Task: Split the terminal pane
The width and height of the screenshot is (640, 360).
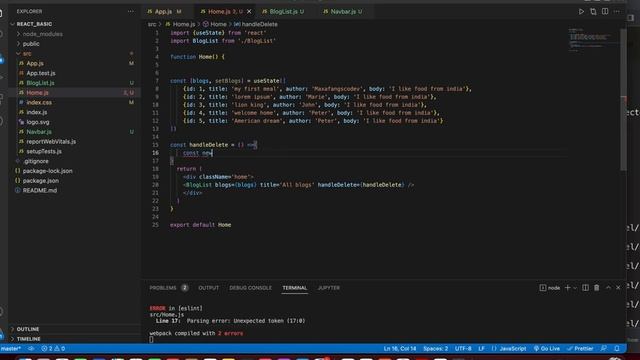Action: [x=585, y=288]
